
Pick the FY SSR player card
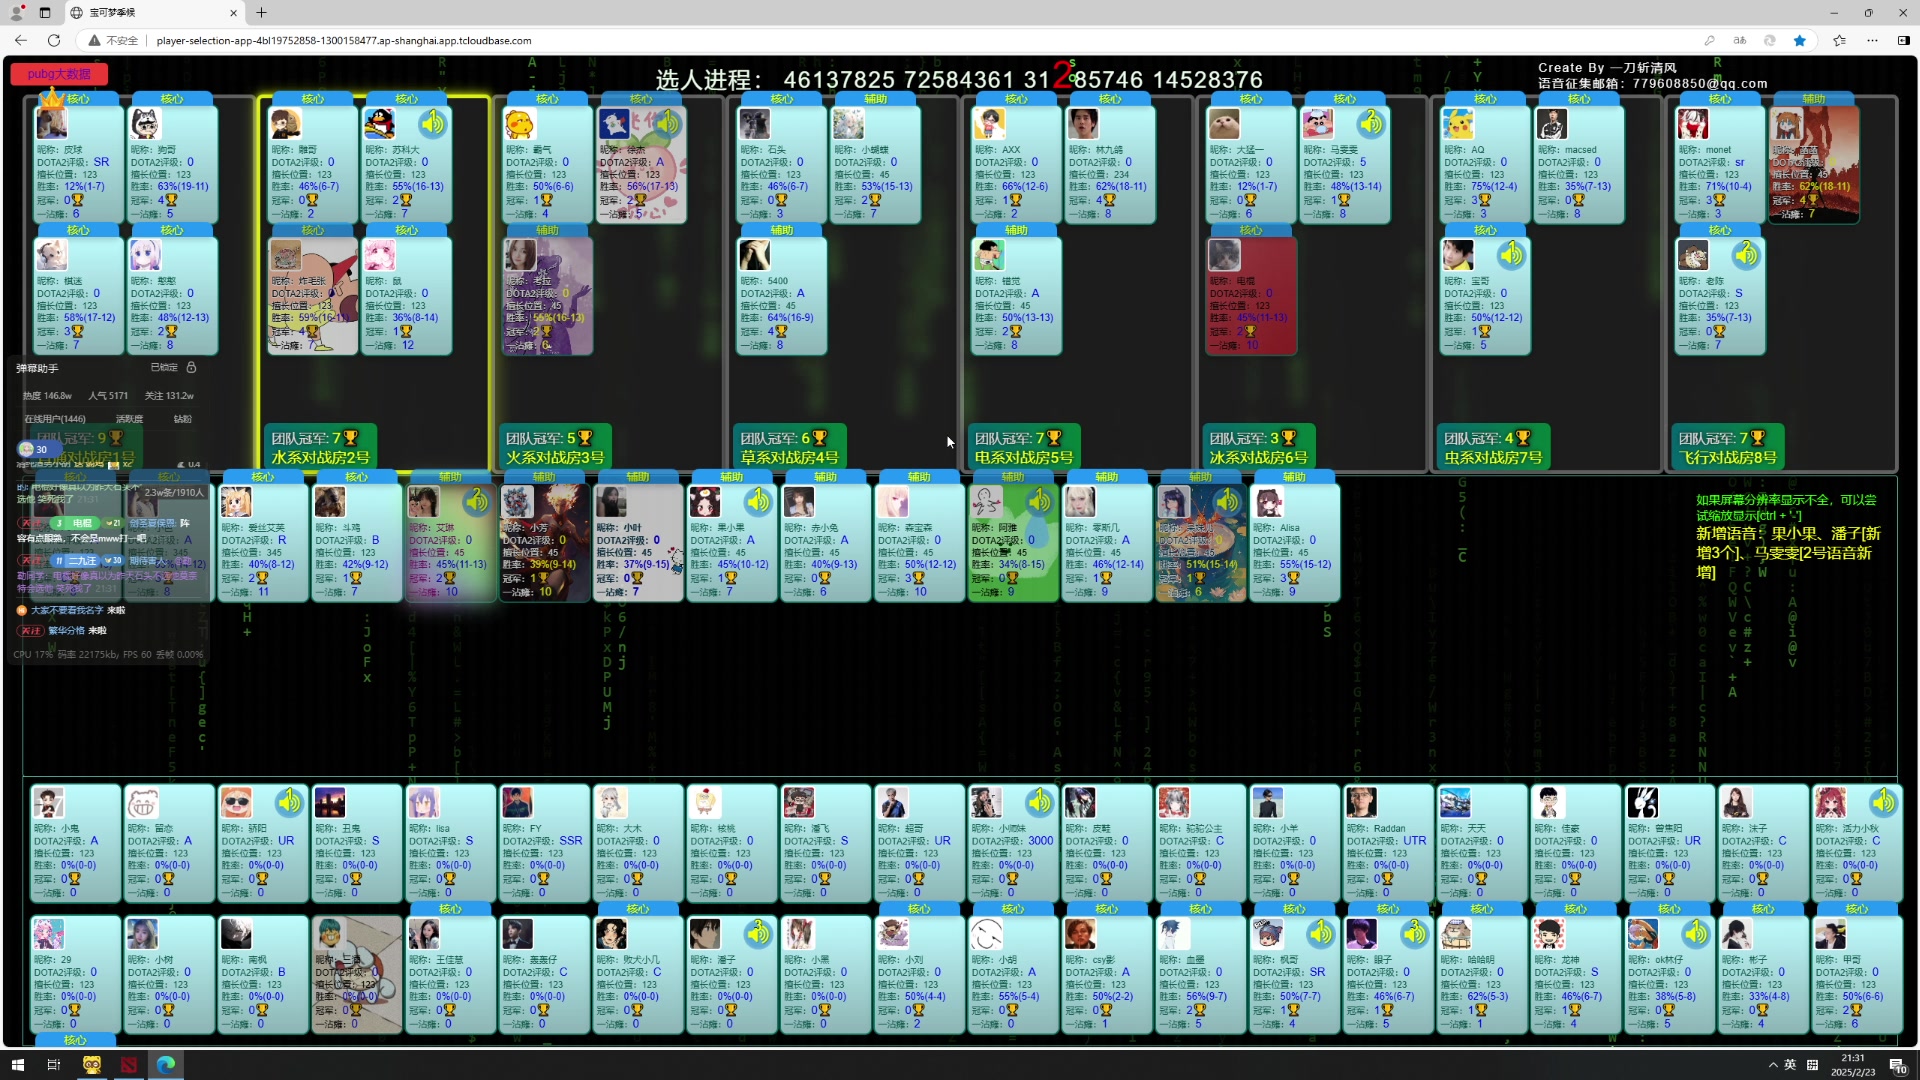(544, 843)
